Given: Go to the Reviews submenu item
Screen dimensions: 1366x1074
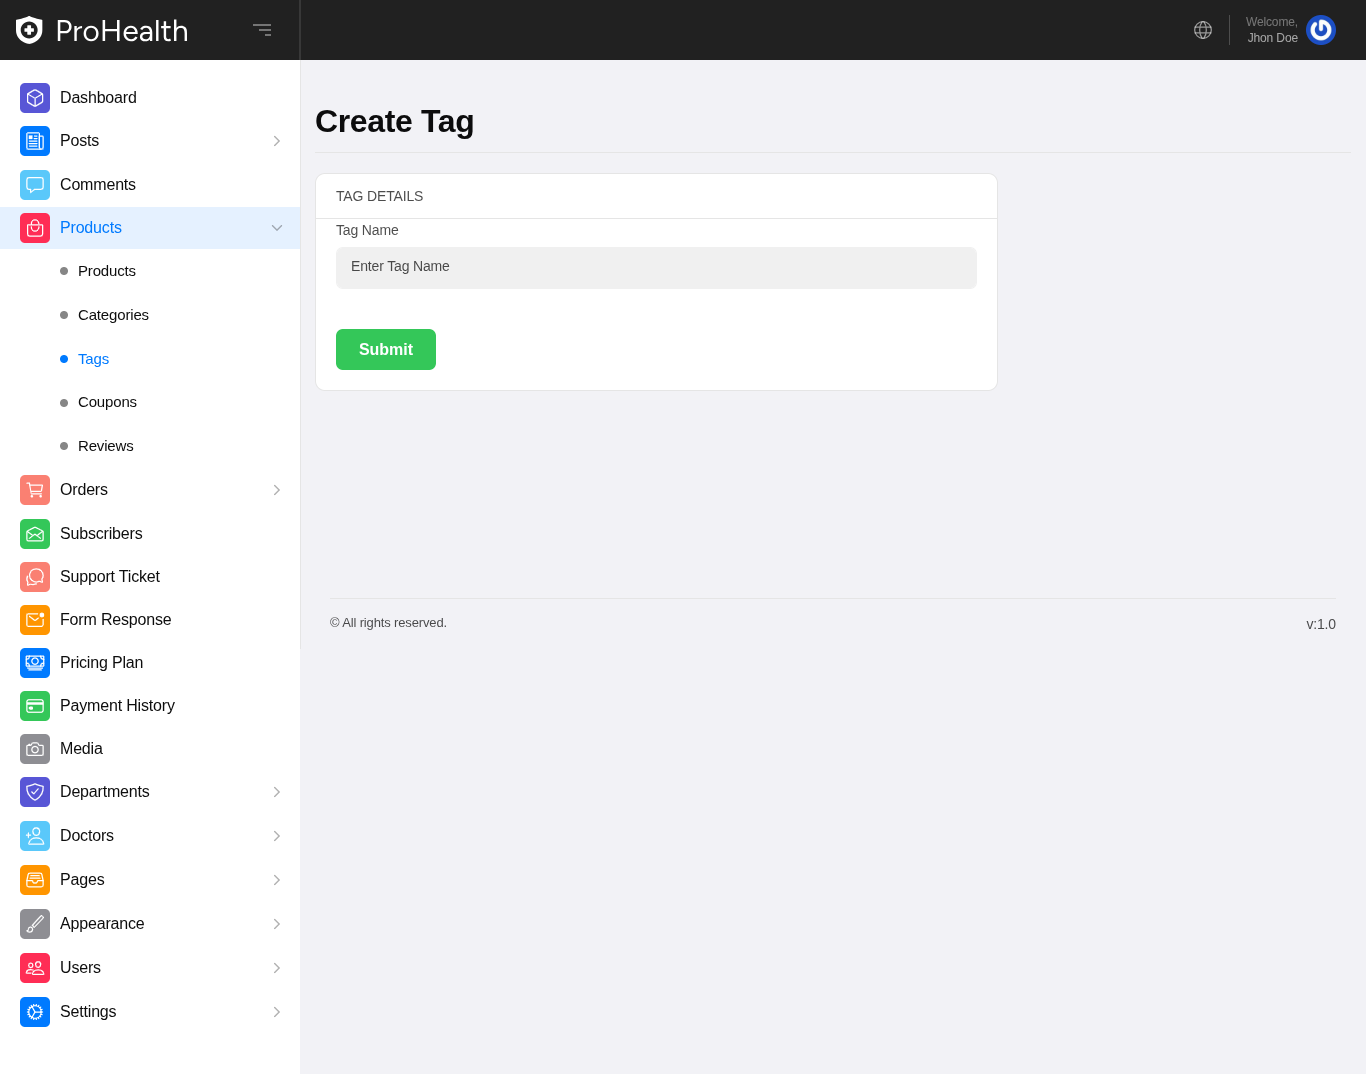Looking at the screenshot, I should point(105,446).
